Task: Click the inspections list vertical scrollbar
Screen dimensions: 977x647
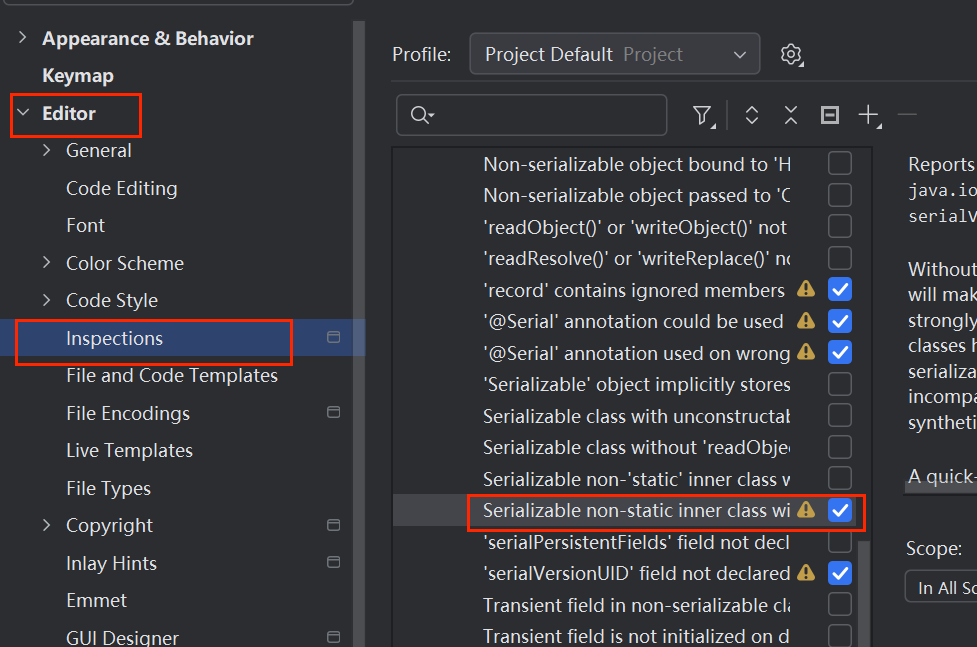Action: [x=863, y=592]
